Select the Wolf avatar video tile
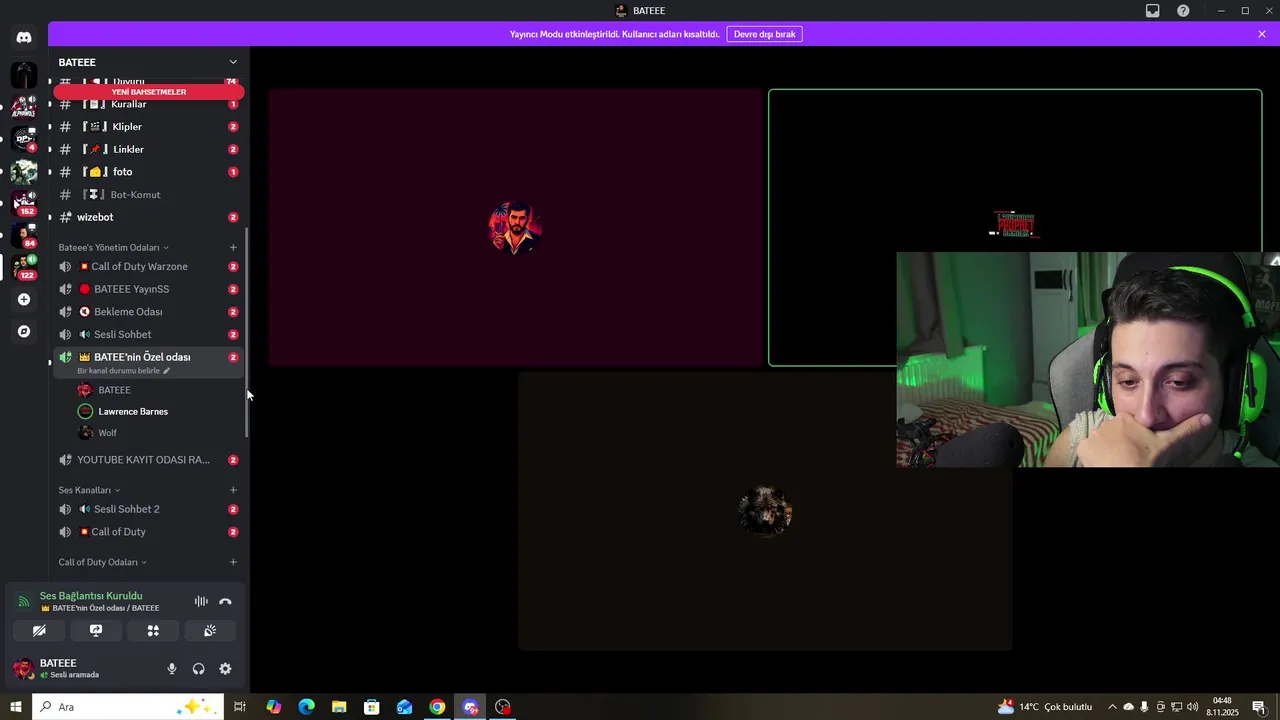Image resolution: width=1280 pixels, height=720 pixels. click(x=765, y=511)
